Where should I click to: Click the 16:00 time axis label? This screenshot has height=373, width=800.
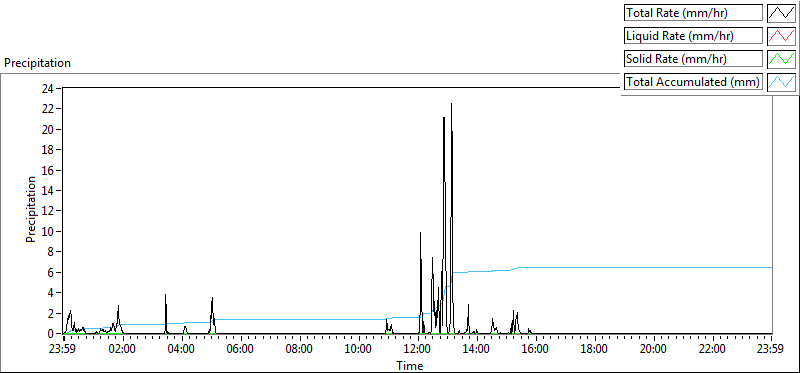[x=536, y=350]
